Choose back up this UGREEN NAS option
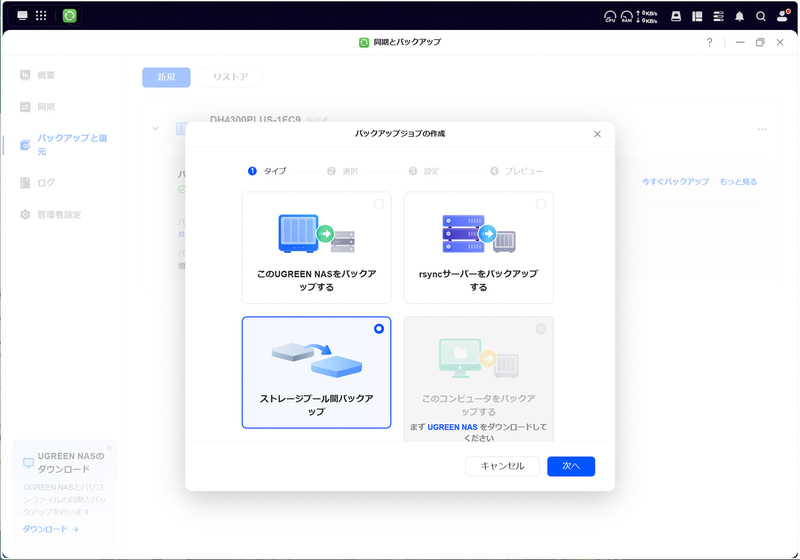 [316, 247]
